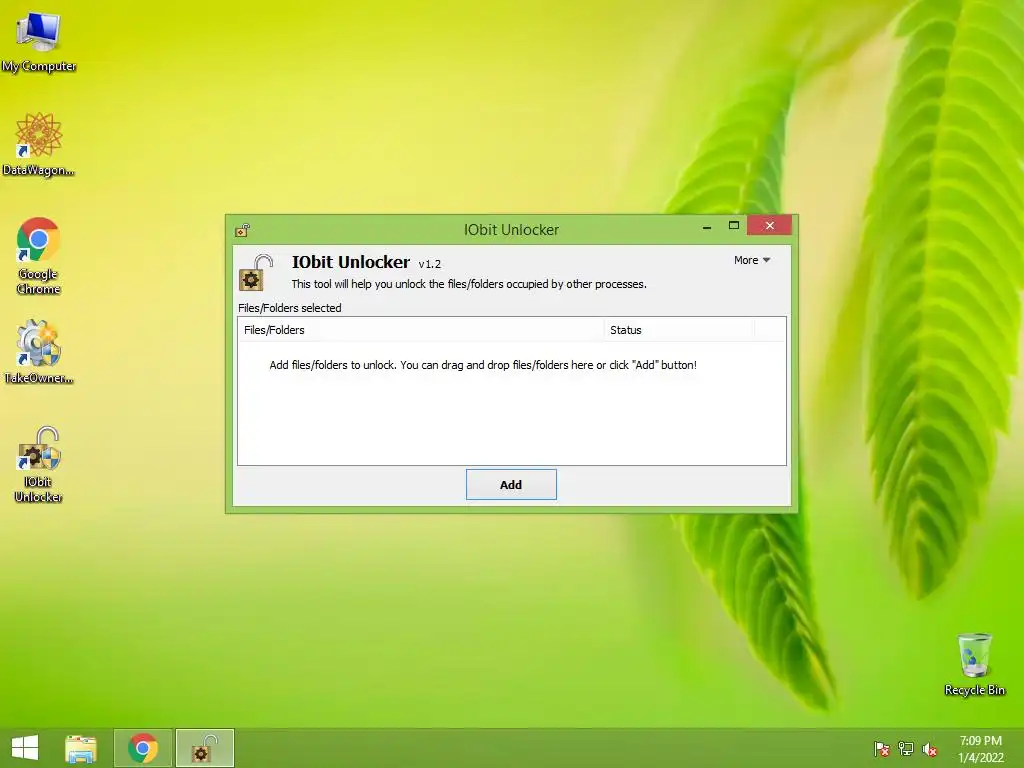1024x768 pixels.
Task: Select the DataWagon desktop shortcut
Action: [x=39, y=144]
